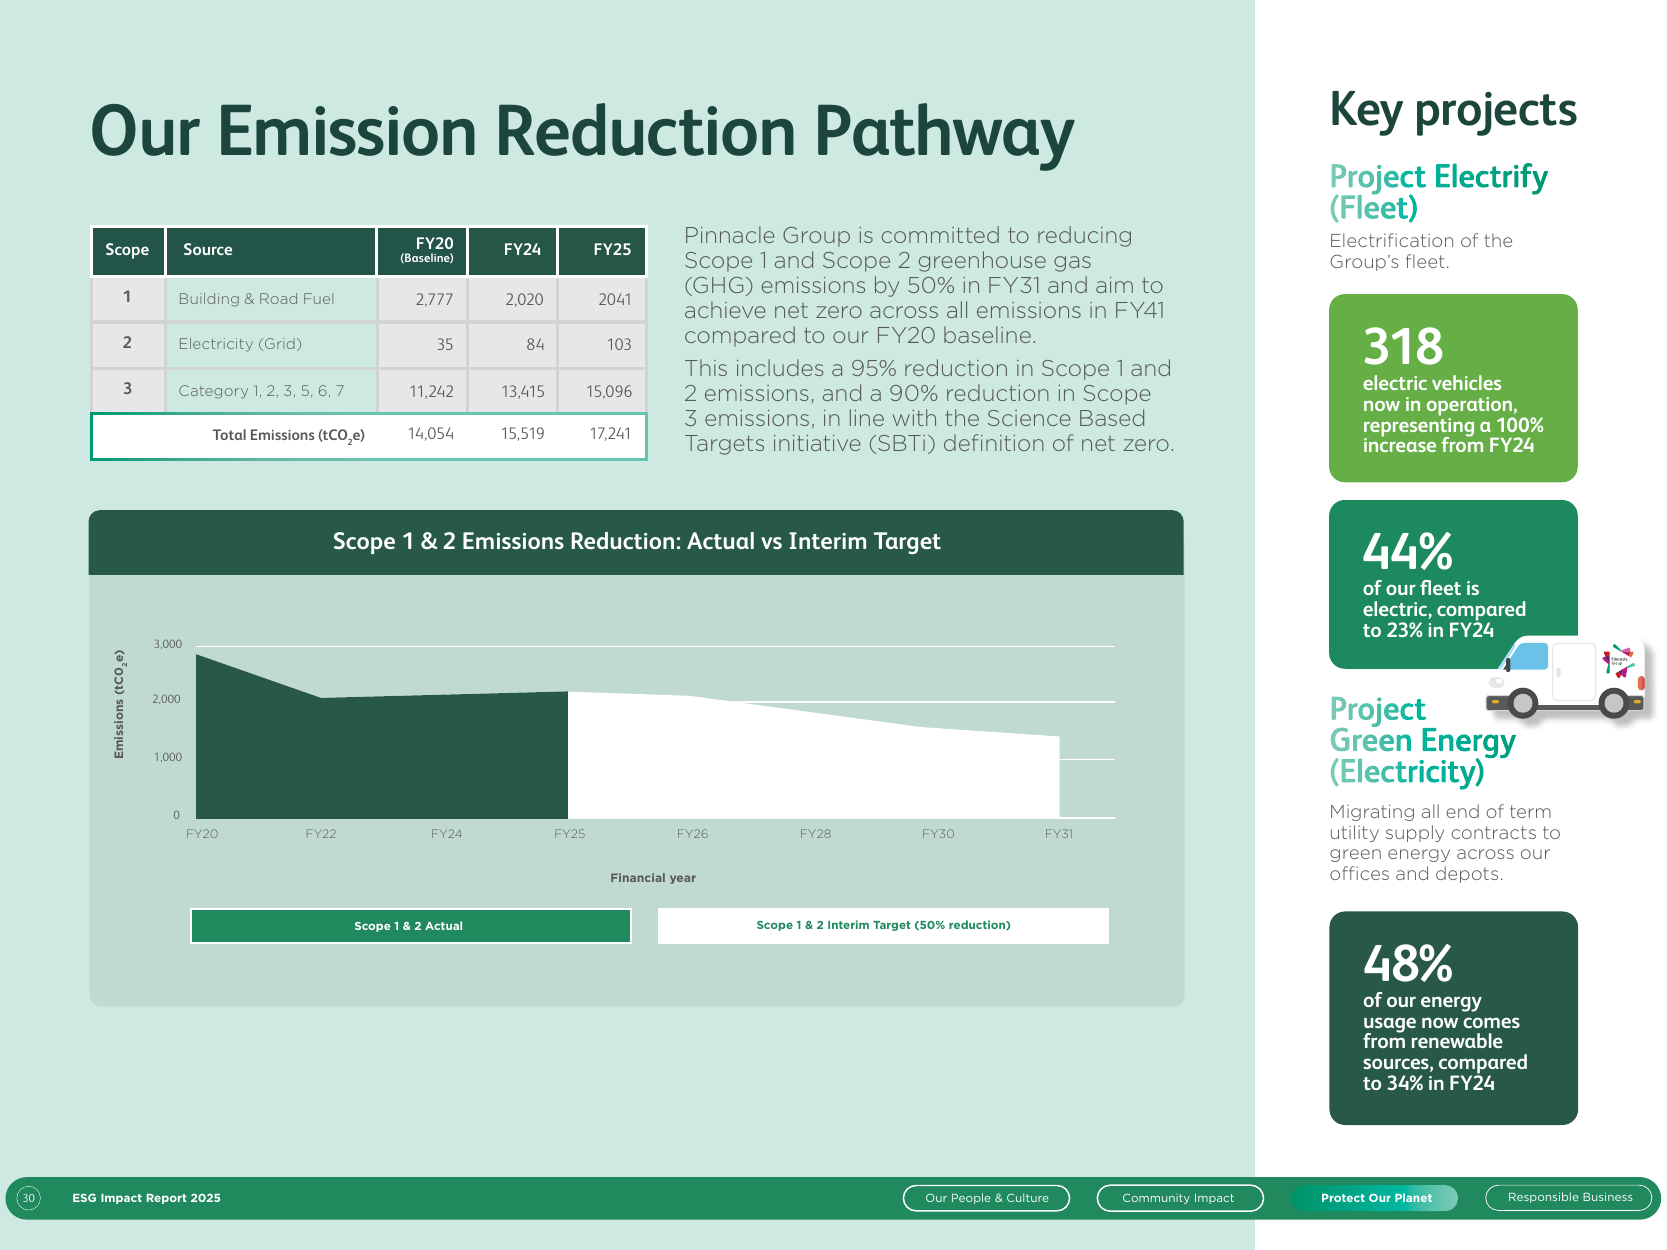Click the 95% reduction paragraph
Image resolution: width=1667 pixels, height=1250 pixels.
point(929,406)
